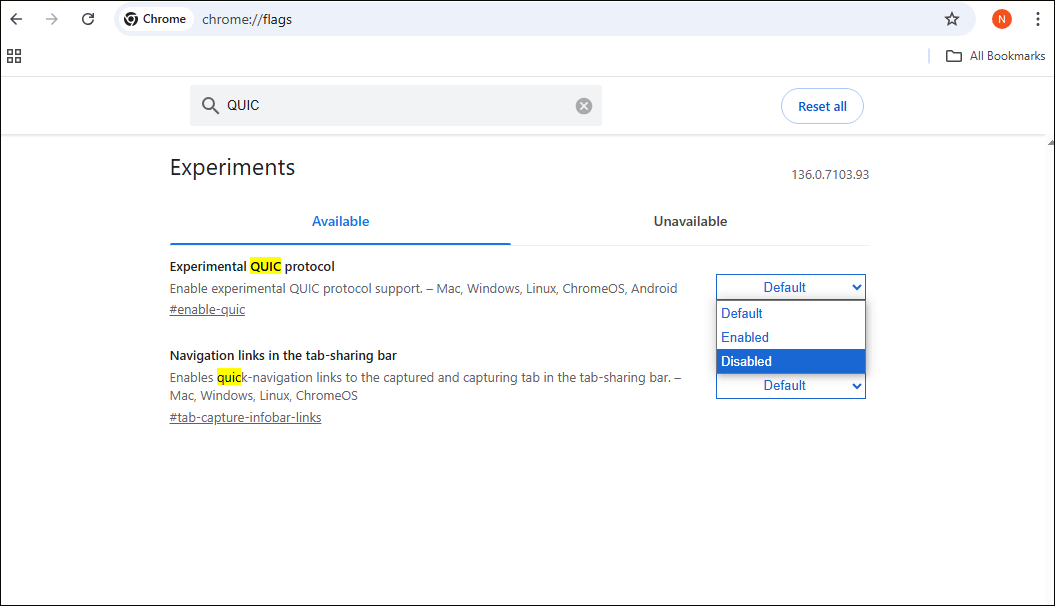This screenshot has width=1055, height=606.
Task: Open the tab-sharing bar links dropdown
Action: 790,386
